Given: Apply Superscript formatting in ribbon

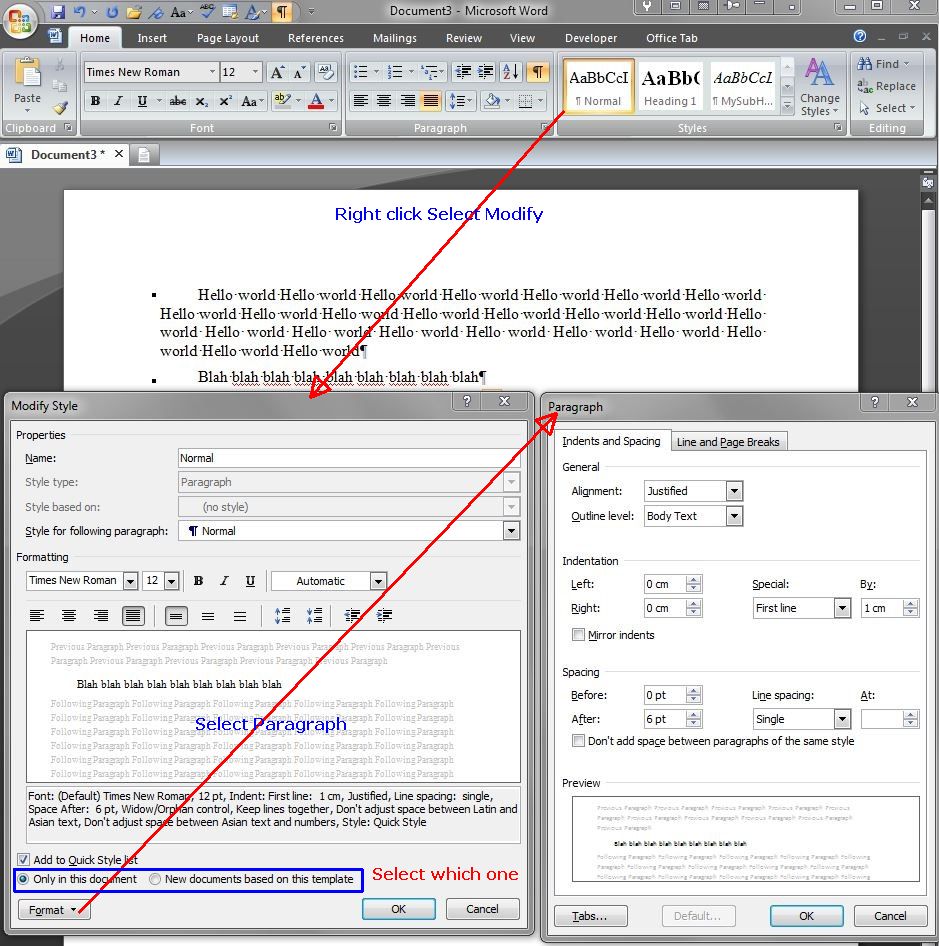Looking at the screenshot, I should (x=225, y=101).
